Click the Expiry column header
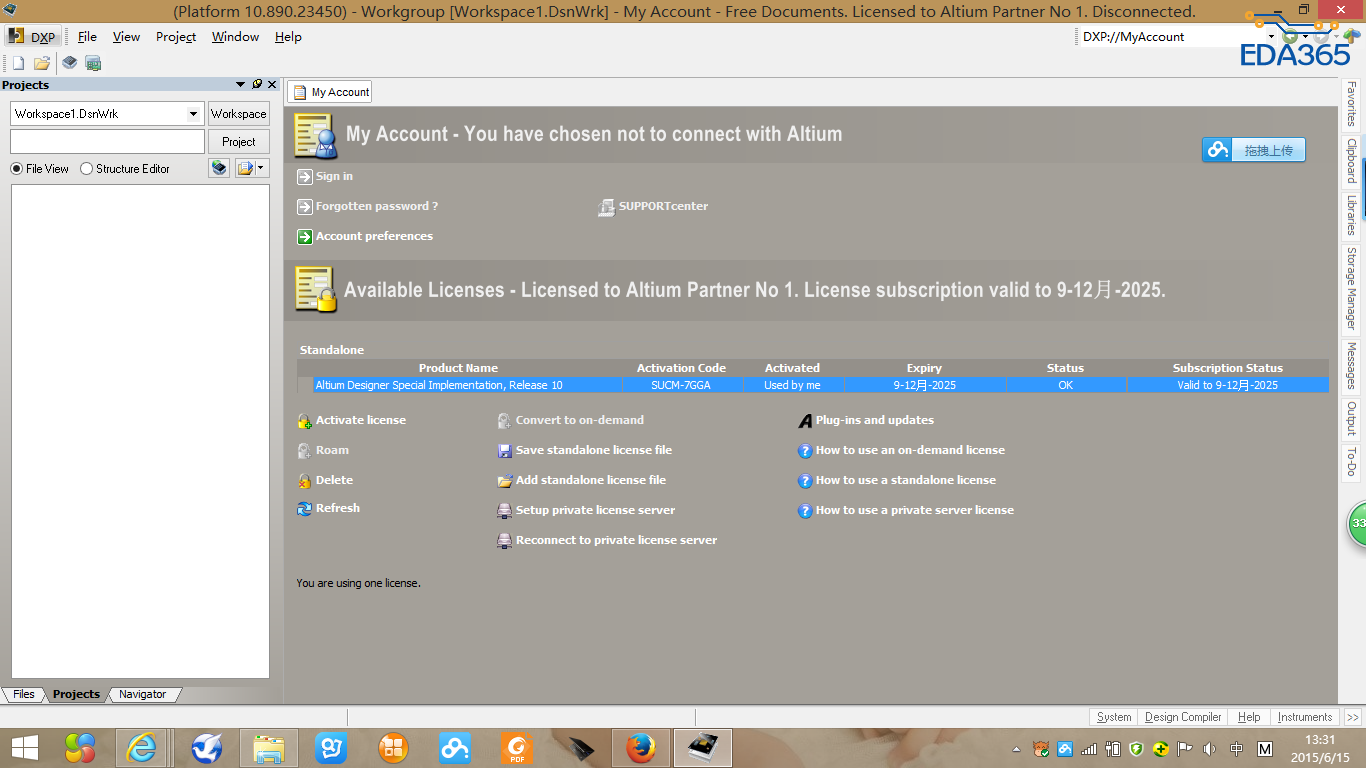The height and width of the screenshot is (768, 1366). 924,368
